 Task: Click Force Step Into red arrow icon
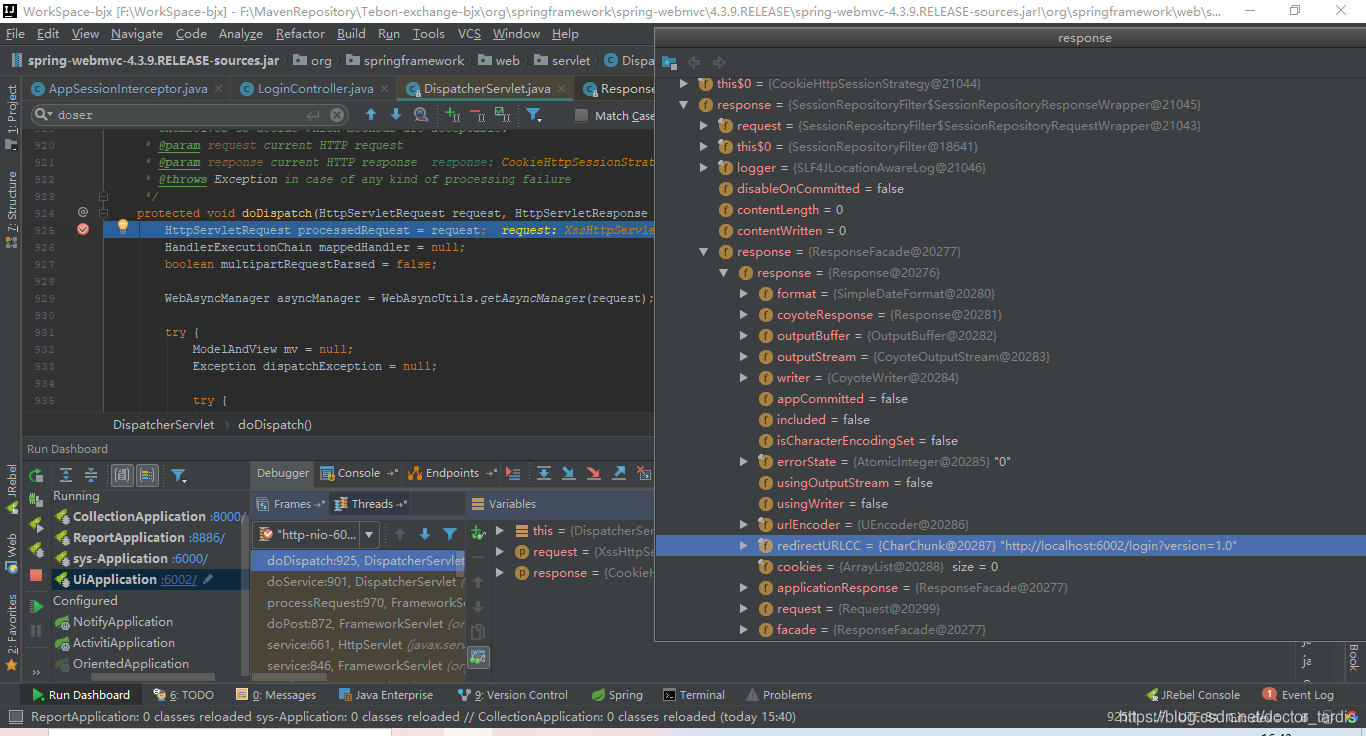594,473
